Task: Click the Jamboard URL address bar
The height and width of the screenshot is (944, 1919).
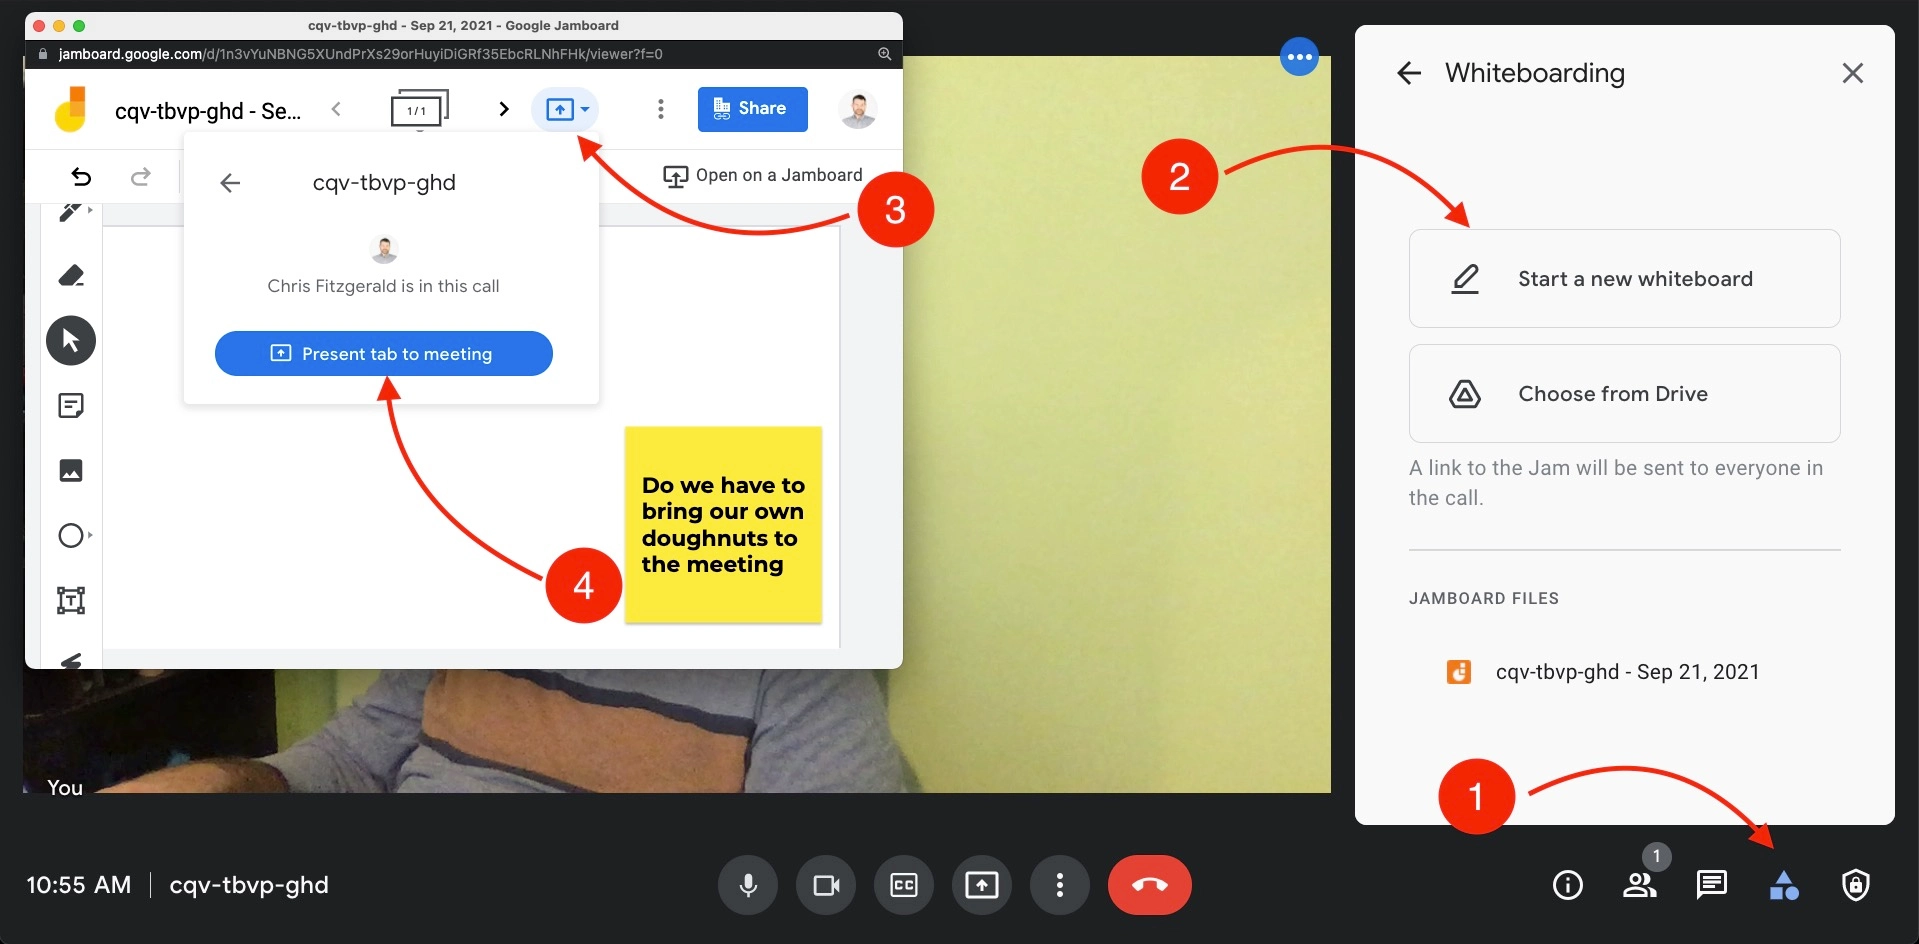Action: pyautogui.click(x=360, y=54)
